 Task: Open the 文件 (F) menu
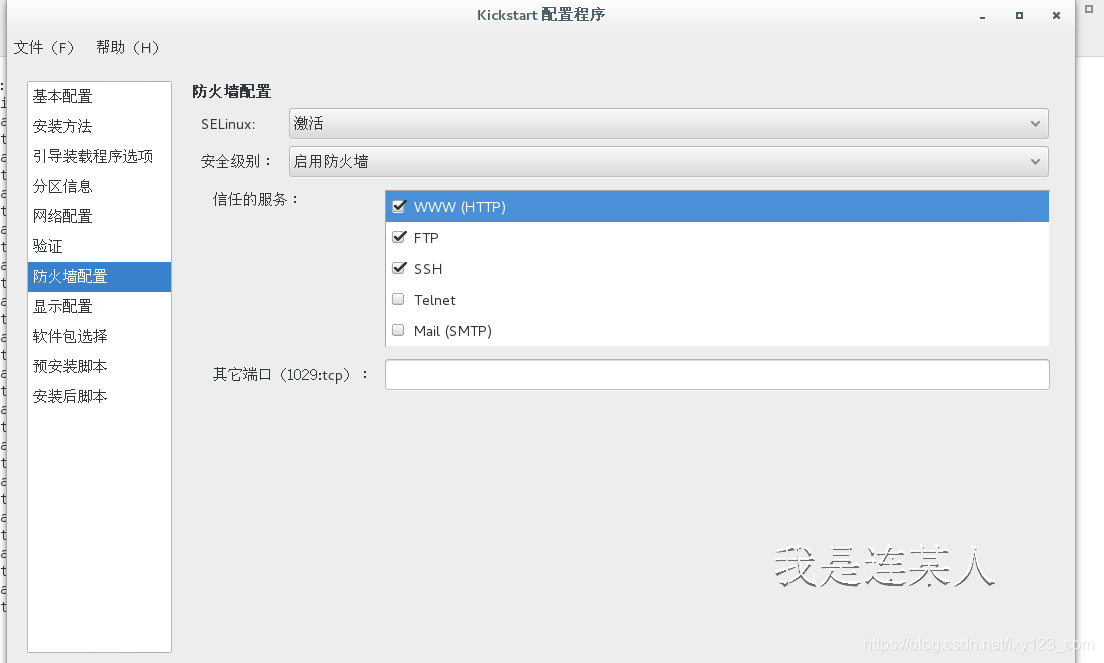pyautogui.click(x=44, y=47)
